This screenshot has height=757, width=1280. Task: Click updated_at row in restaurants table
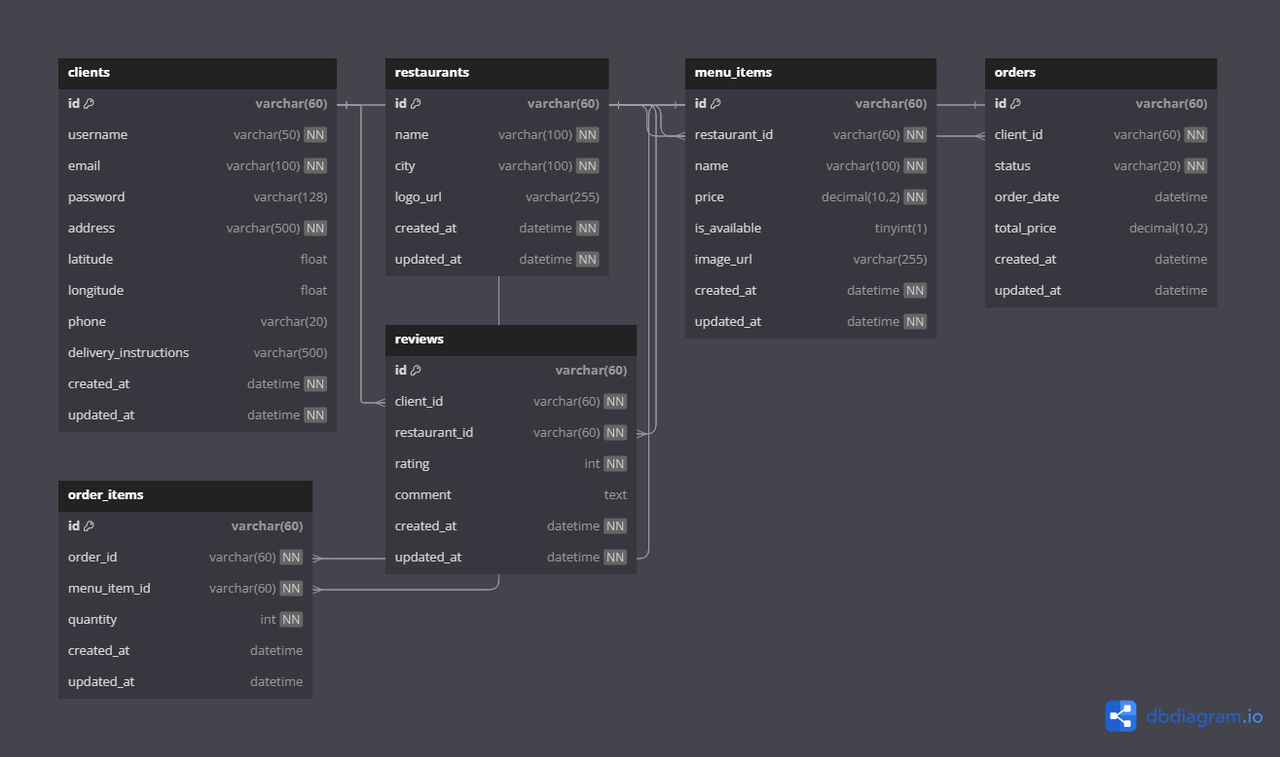497,259
